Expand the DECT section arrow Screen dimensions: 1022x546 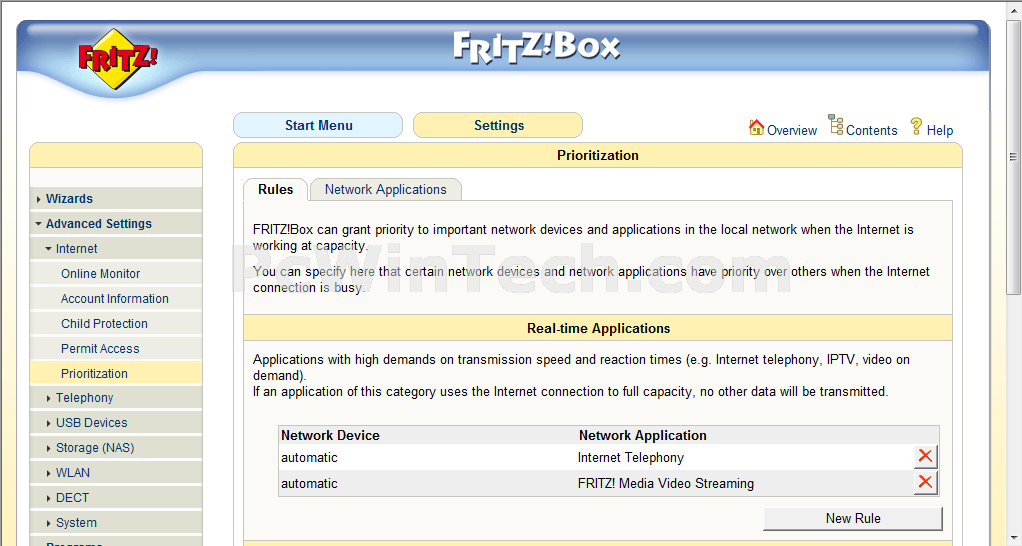49,498
